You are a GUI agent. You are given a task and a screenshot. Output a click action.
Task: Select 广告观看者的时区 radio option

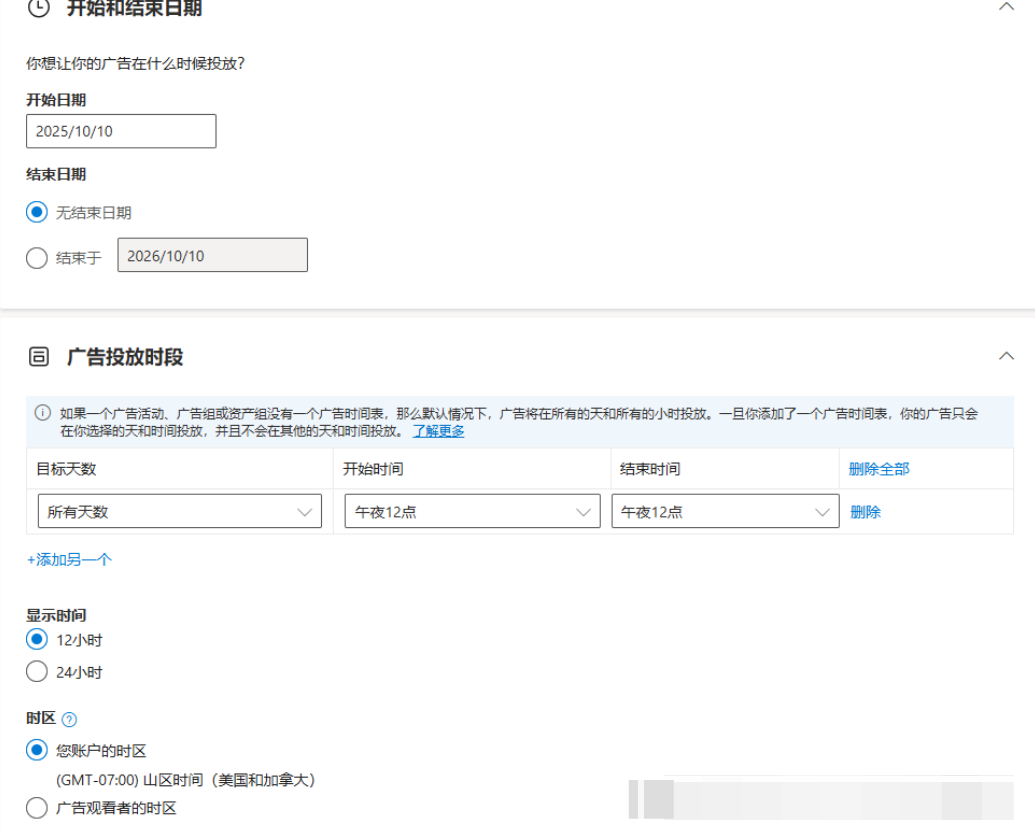coord(37,808)
